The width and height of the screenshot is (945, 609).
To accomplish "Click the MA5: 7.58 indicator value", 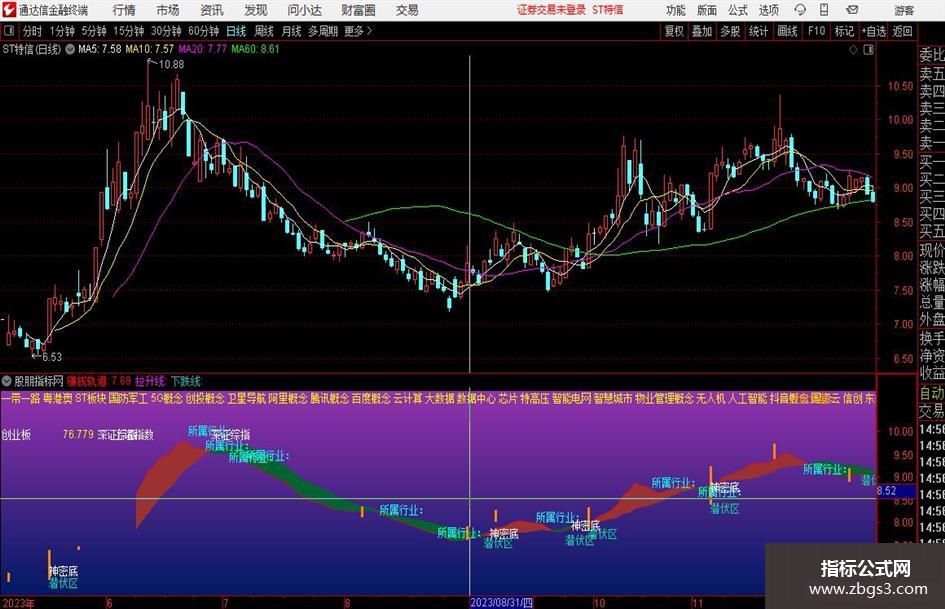I will 99,49.
